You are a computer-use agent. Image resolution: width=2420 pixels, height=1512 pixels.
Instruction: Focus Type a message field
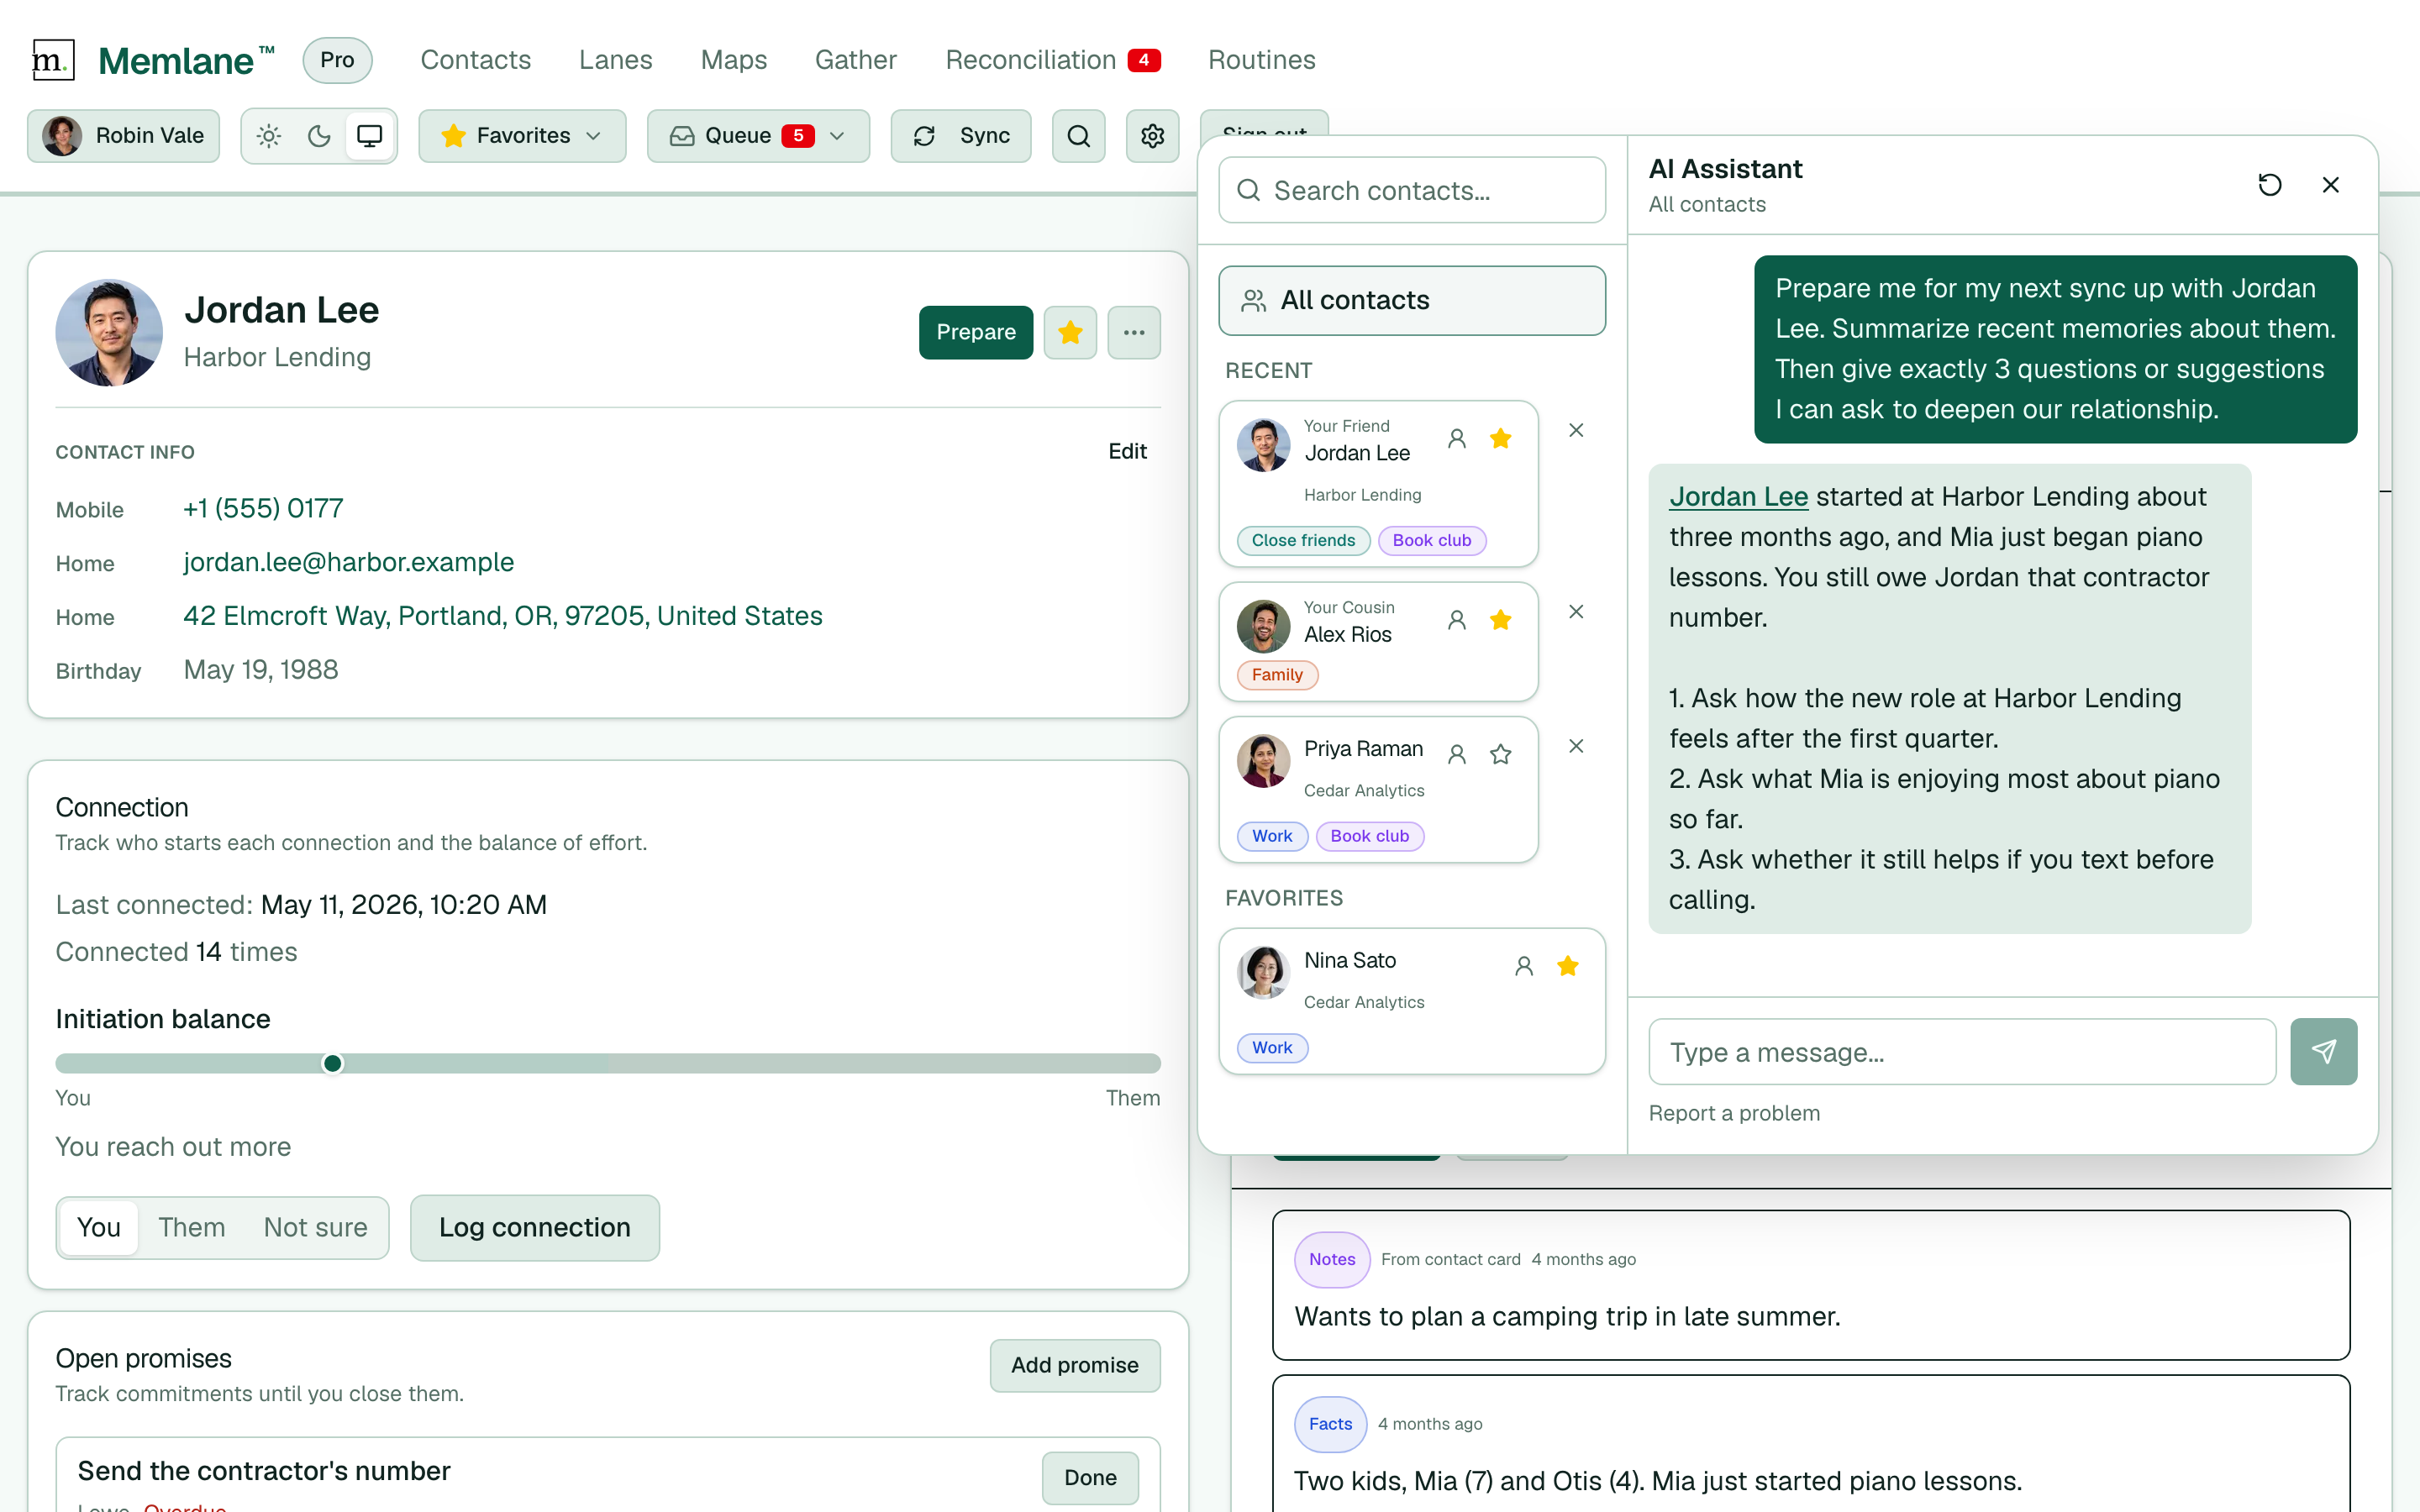tap(1961, 1051)
